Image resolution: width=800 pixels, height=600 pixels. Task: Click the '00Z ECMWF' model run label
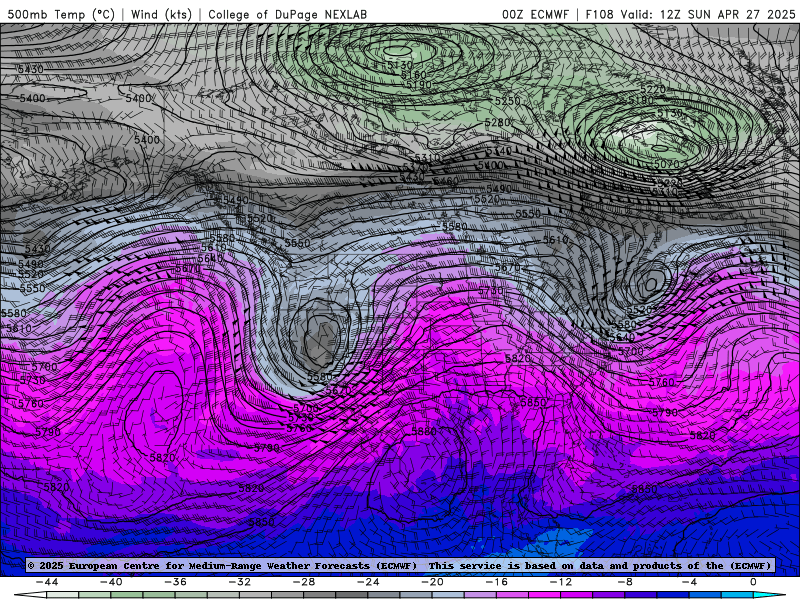pos(535,14)
